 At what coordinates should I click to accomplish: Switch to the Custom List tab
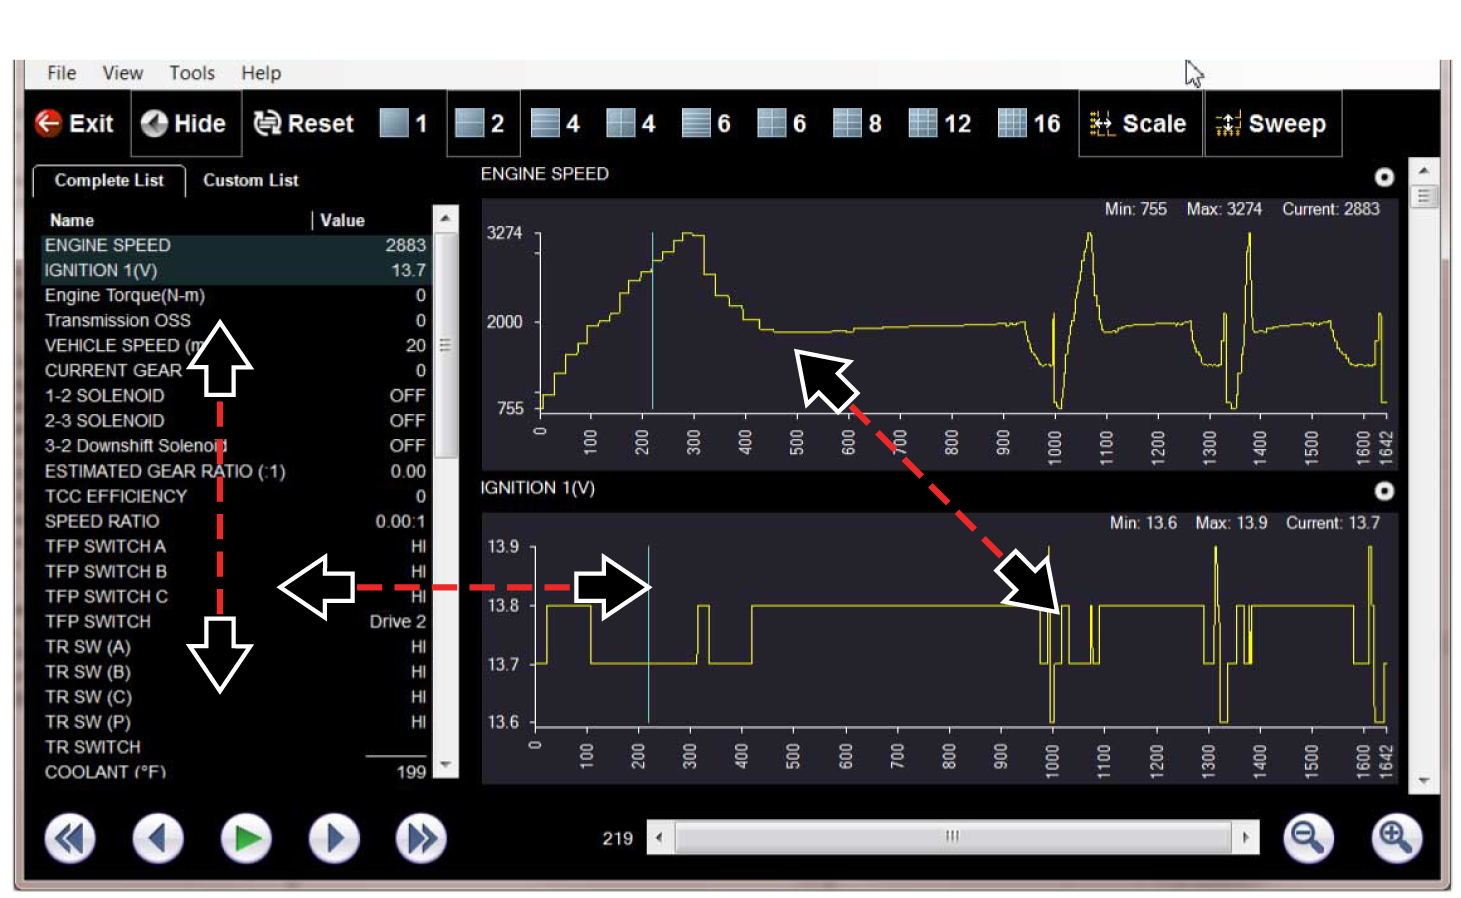click(x=250, y=180)
